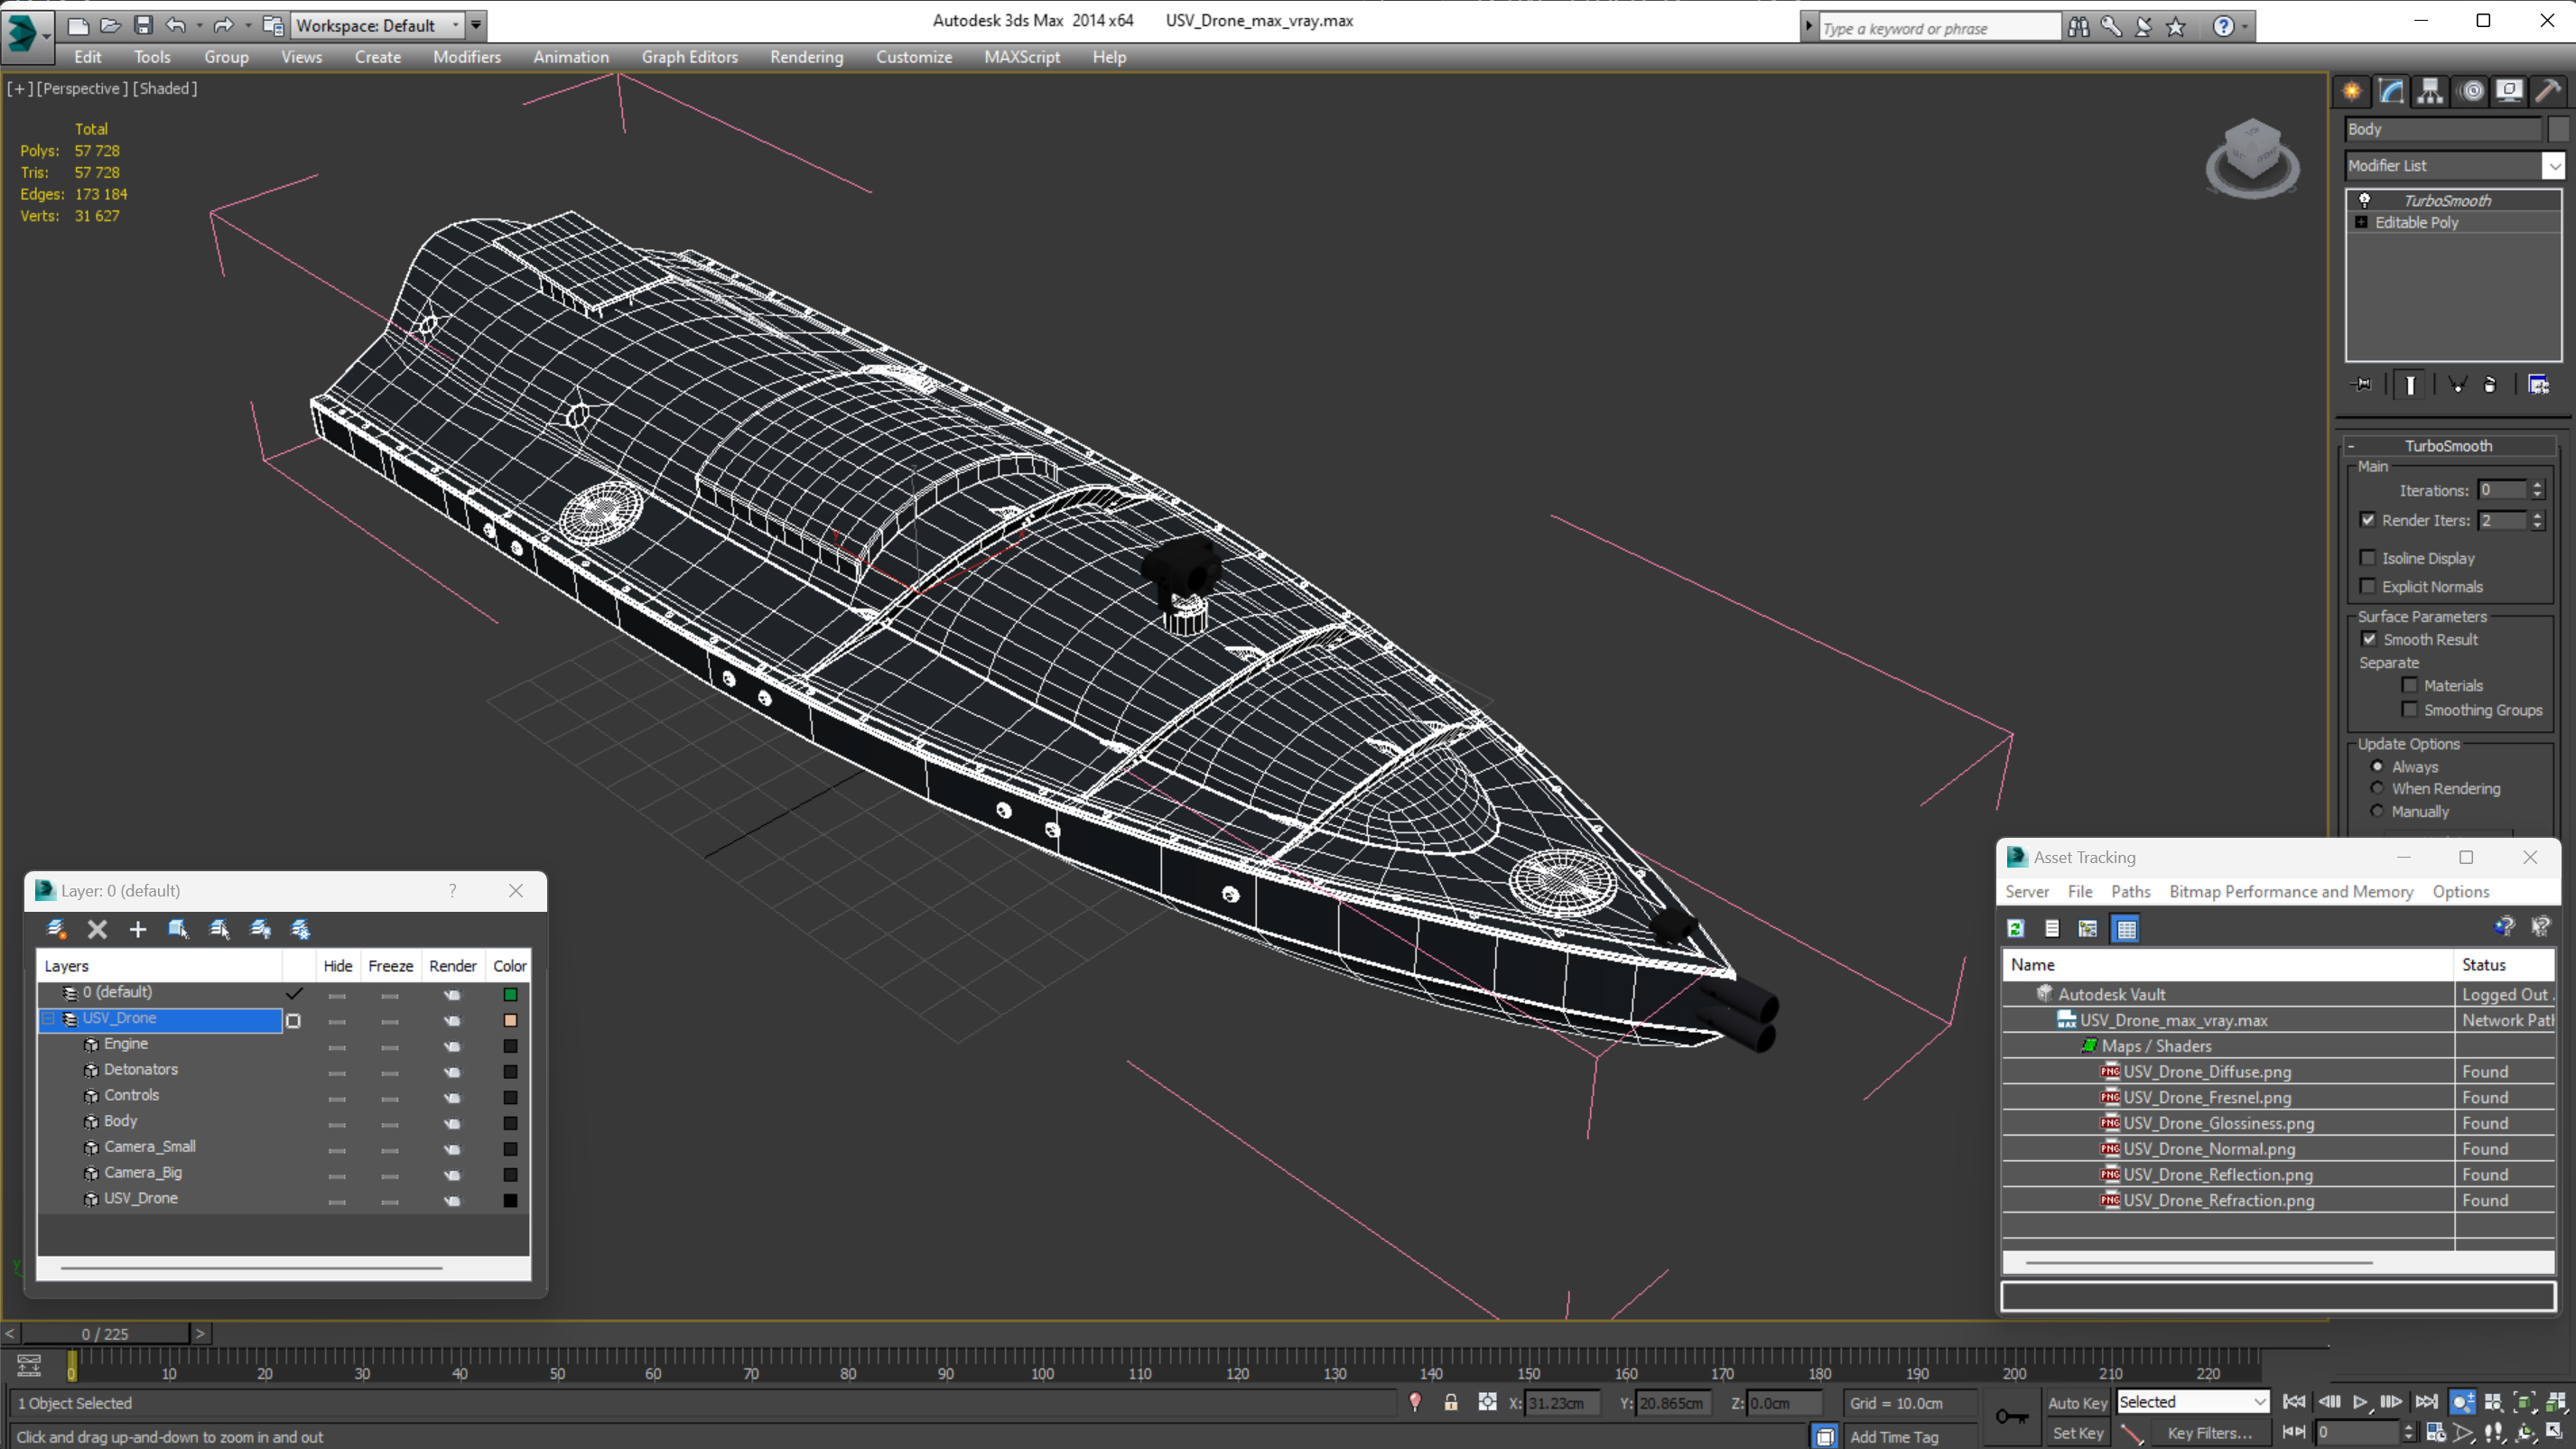Open the Graph Editors menu
The height and width of the screenshot is (1449, 2576).
tap(689, 57)
